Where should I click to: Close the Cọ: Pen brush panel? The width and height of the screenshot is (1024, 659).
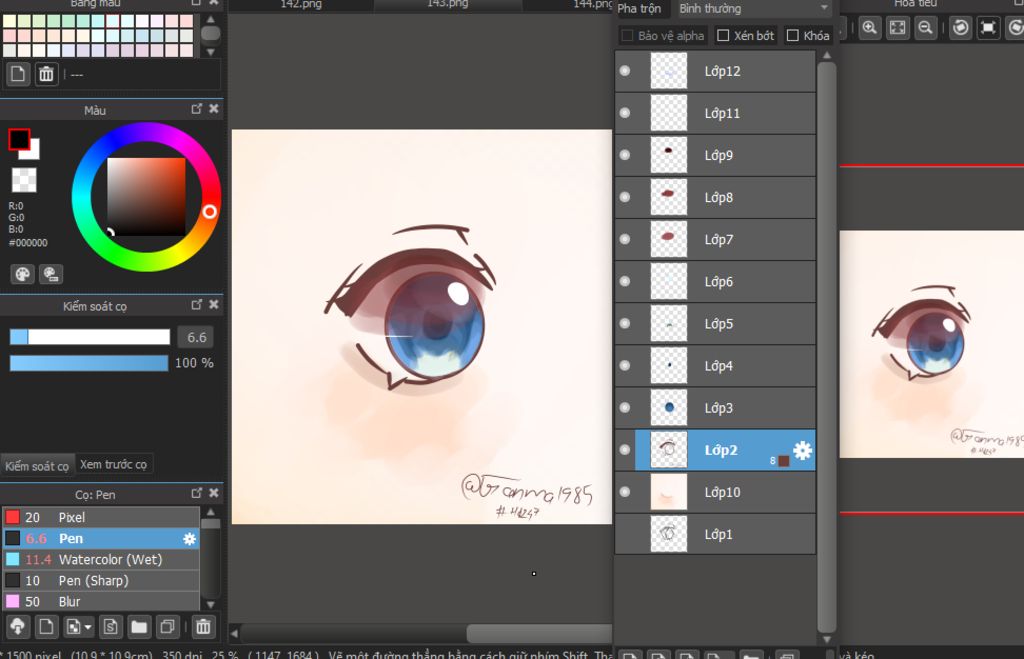(x=214, y=493)
